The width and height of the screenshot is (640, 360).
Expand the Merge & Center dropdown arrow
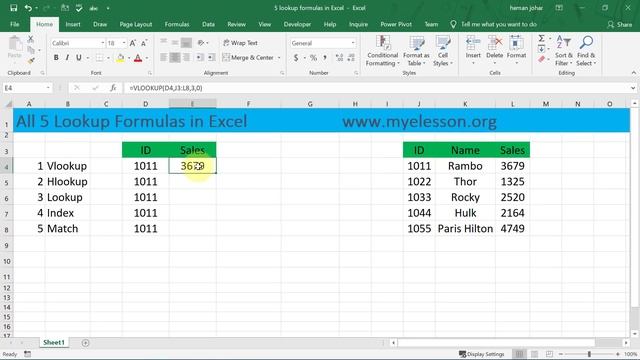click(x=279, y=58)
